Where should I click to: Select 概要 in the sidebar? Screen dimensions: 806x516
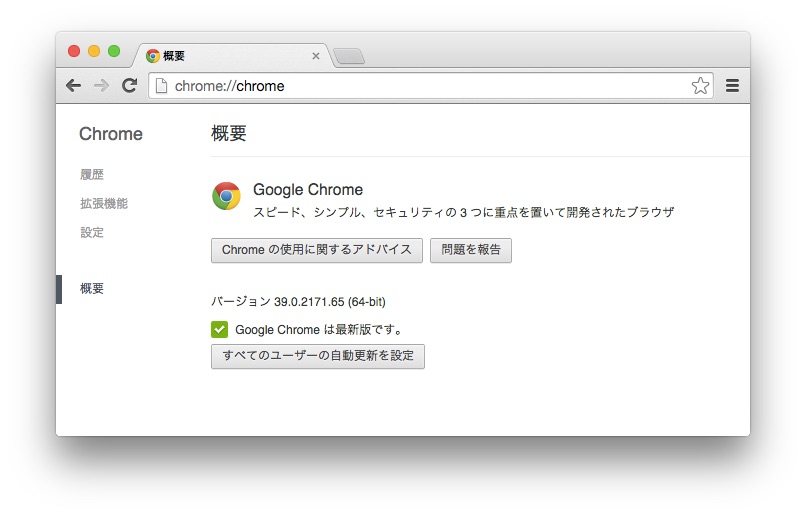click(92, 289)
